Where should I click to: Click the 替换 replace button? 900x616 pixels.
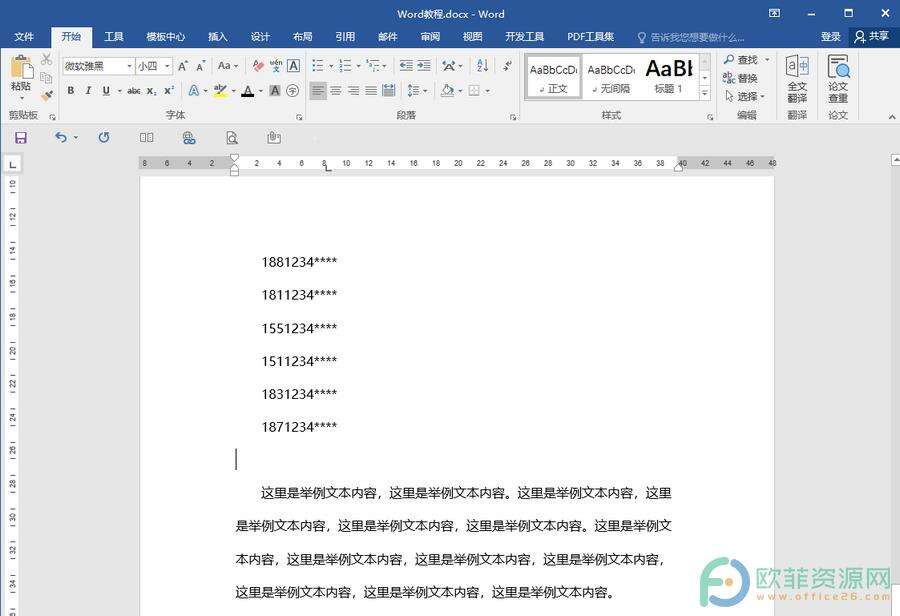coord(741,78)
